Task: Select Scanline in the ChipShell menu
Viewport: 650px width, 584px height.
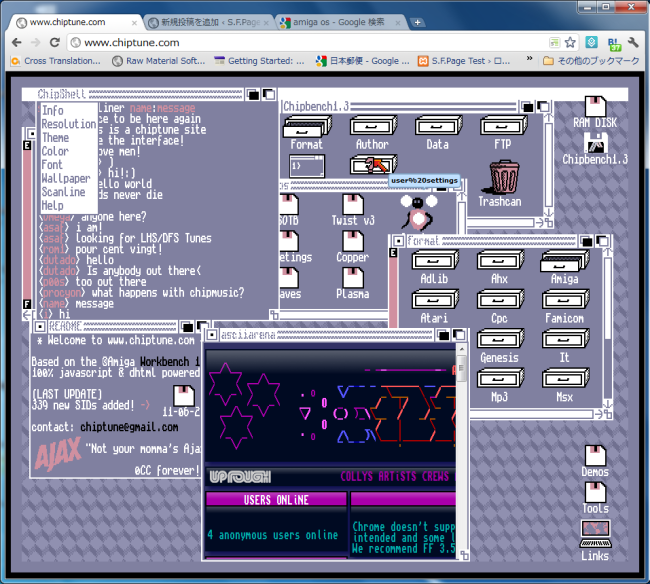Action: [63, 192]
